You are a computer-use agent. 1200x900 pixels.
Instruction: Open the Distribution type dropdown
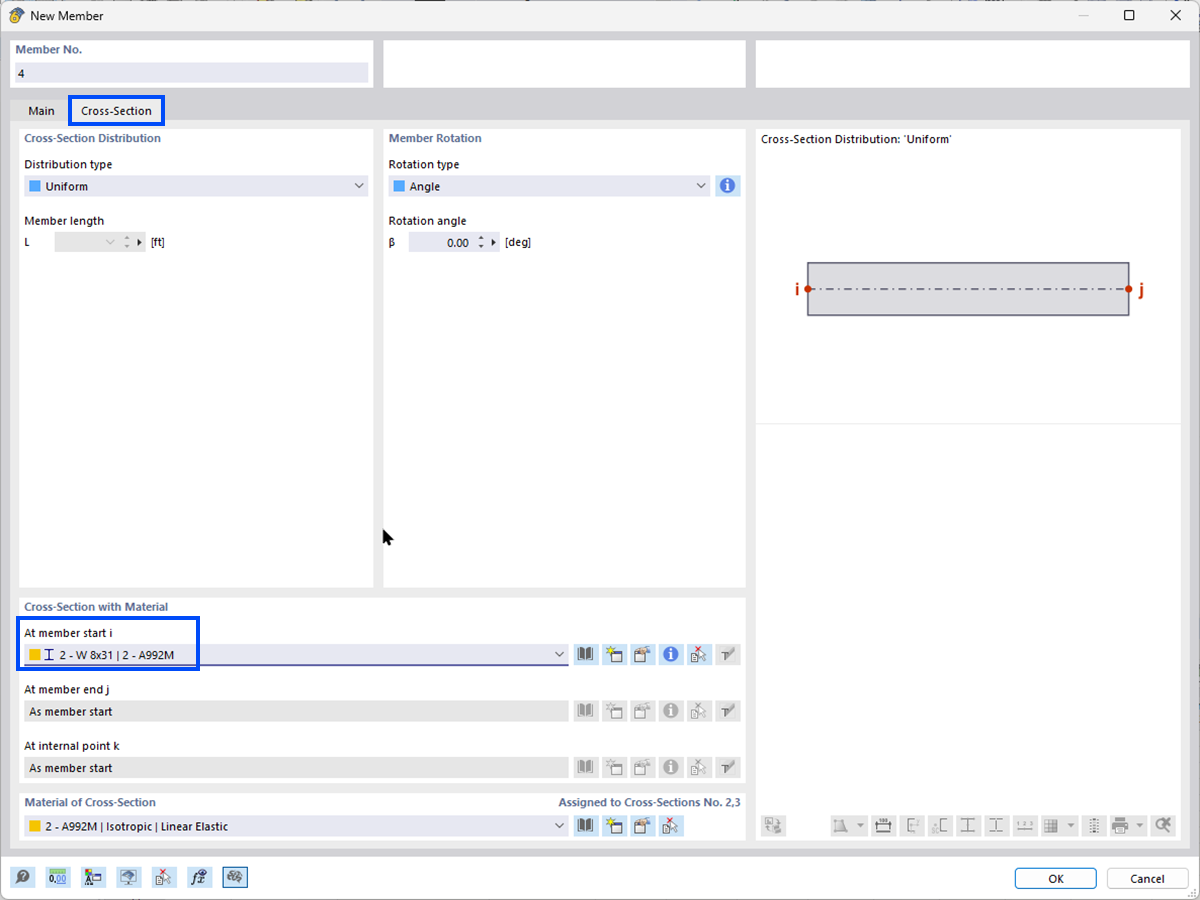pyautogui.click(x=358, y=186)
